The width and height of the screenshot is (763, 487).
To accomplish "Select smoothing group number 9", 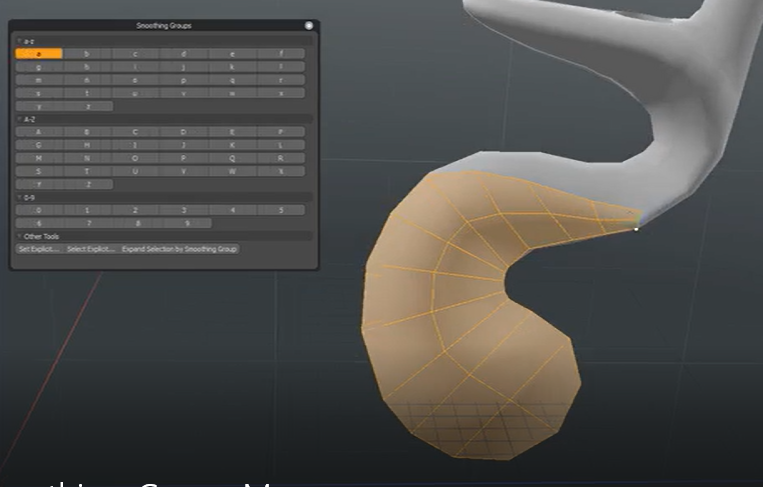I will [x=185, y=223].
